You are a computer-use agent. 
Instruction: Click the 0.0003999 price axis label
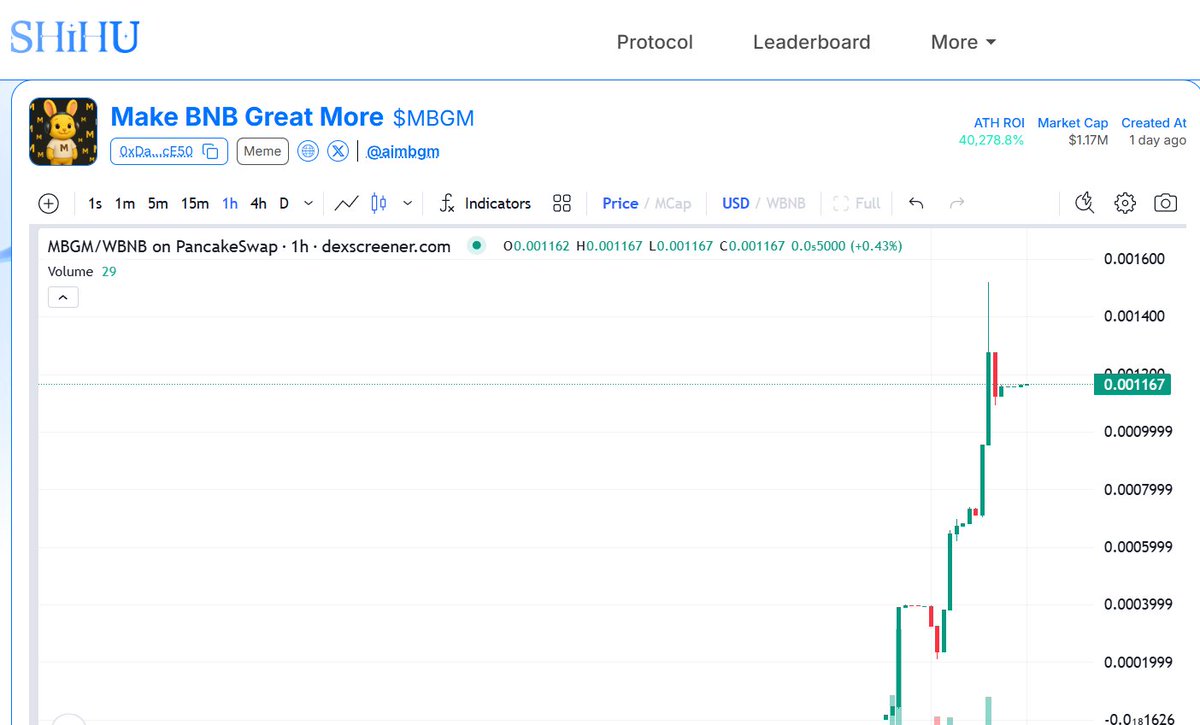point(1138,605)
